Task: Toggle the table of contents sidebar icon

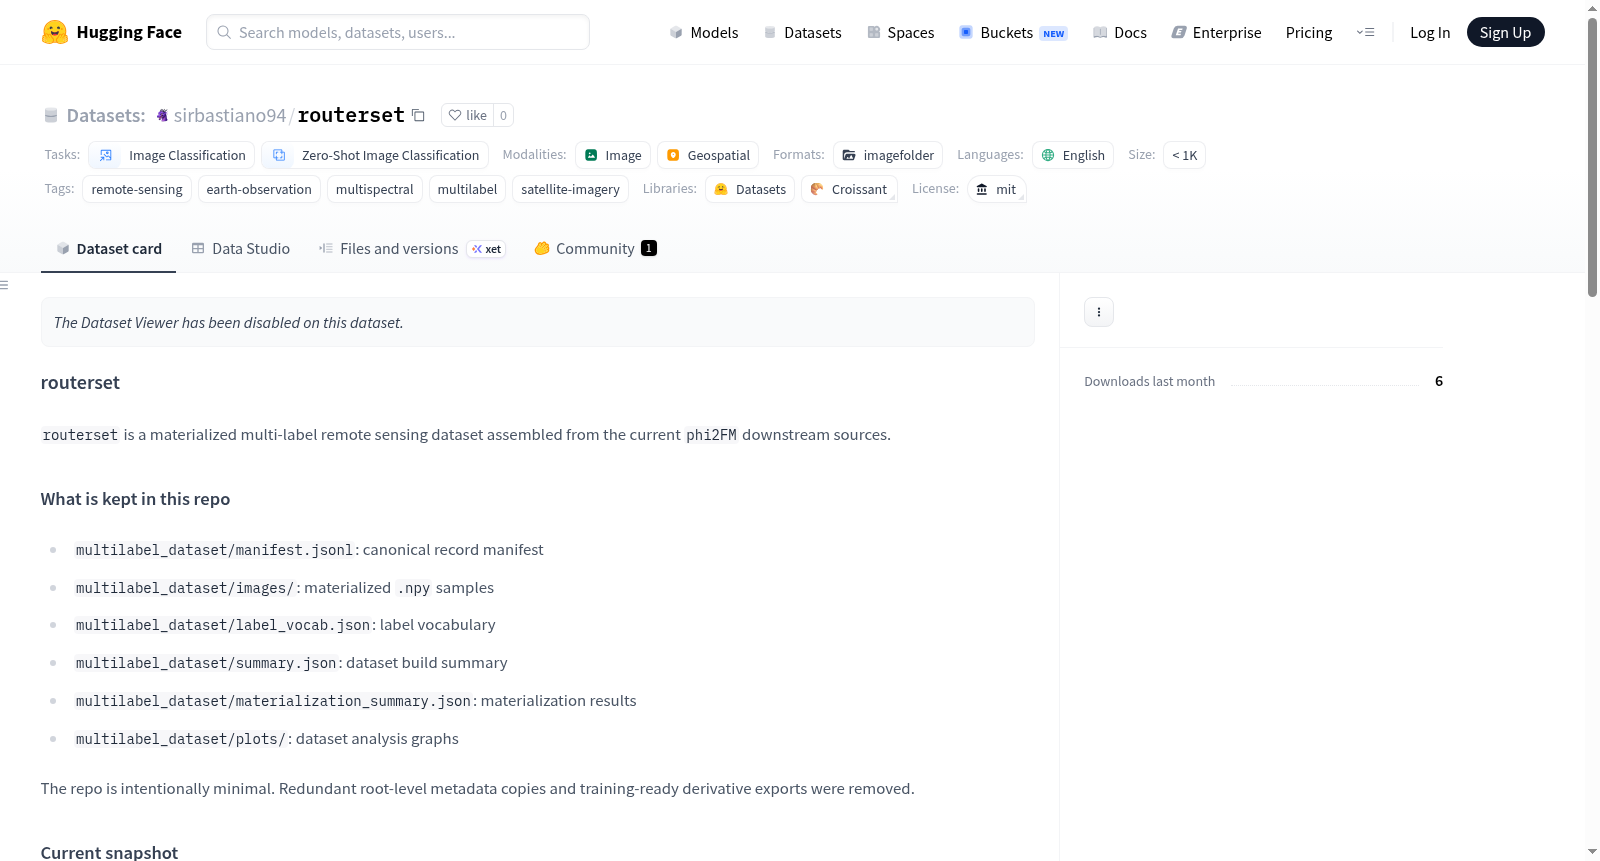Action: 4,285
